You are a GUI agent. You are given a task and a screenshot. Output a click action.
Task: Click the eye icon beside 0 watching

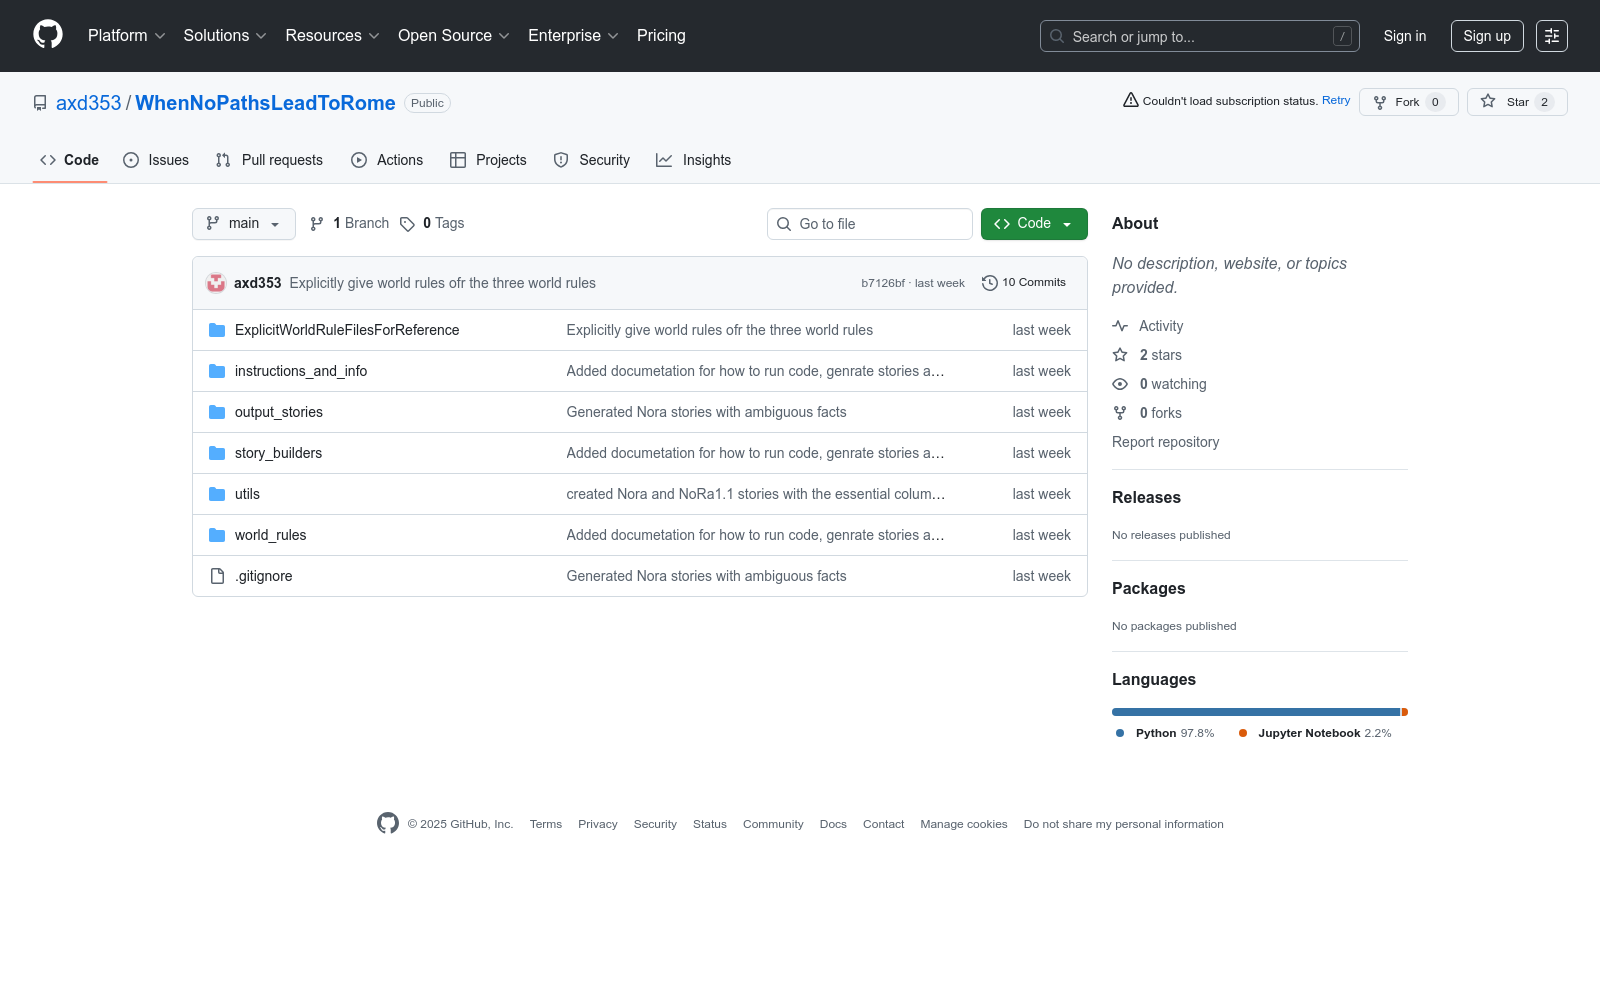pyautogui.click(x=1120, y=384)
